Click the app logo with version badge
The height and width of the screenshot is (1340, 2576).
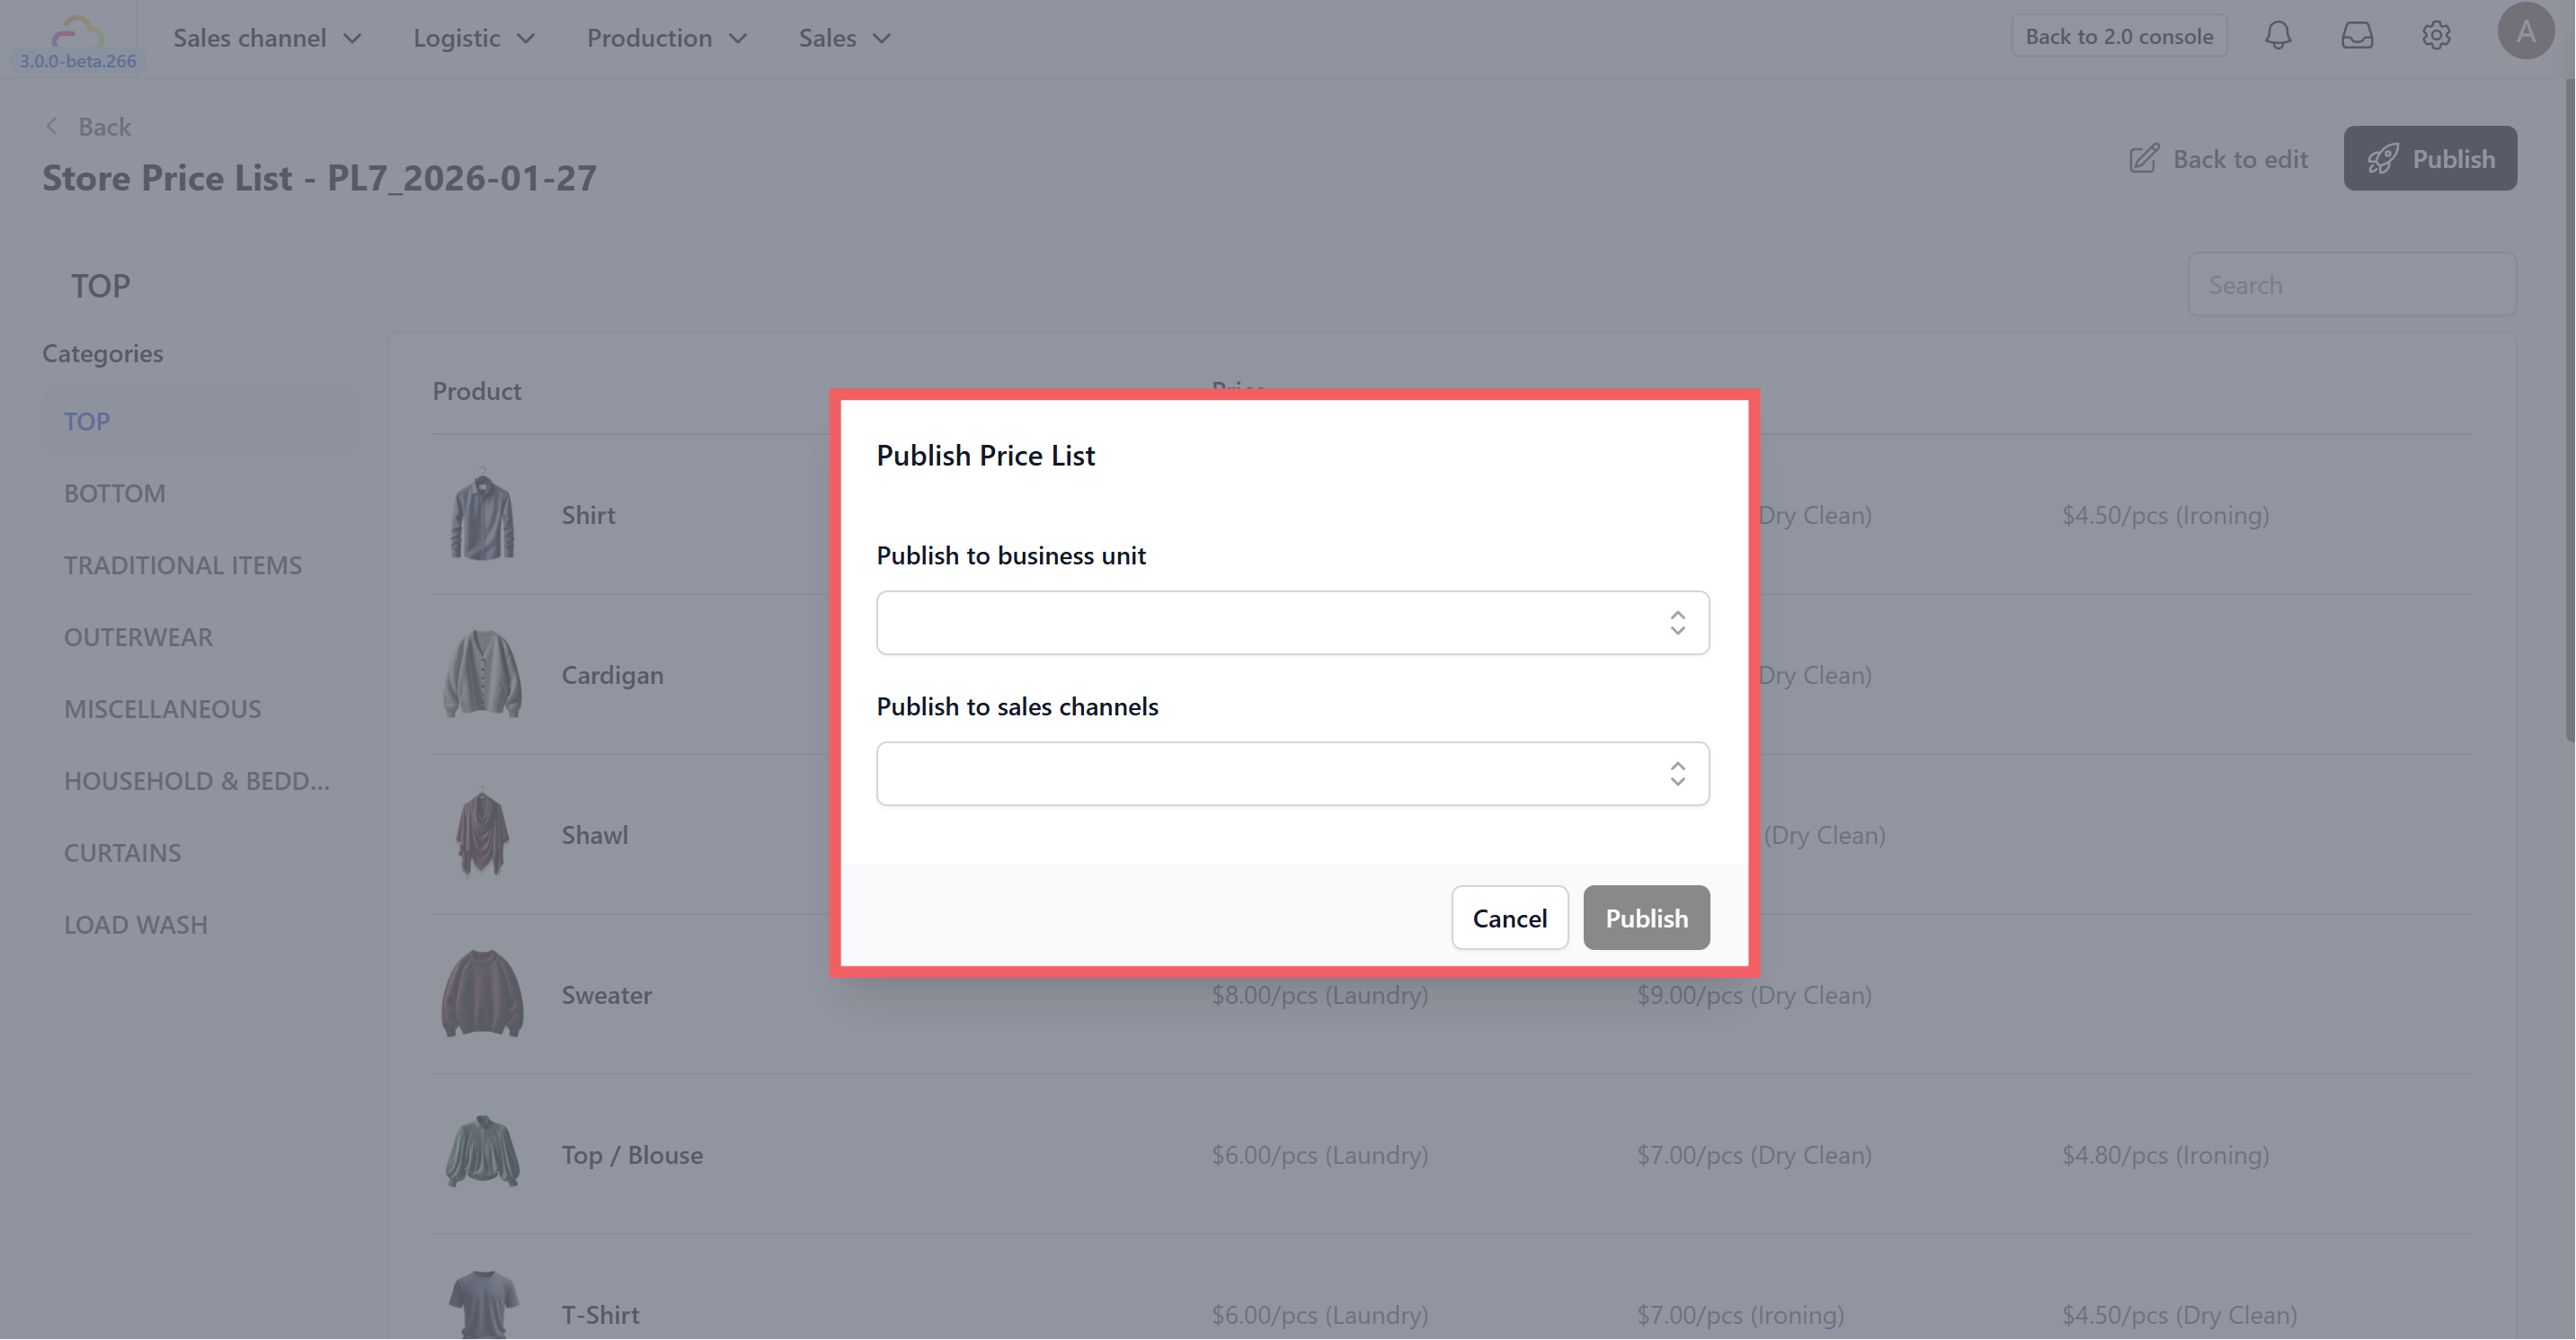tap(77, 40)
